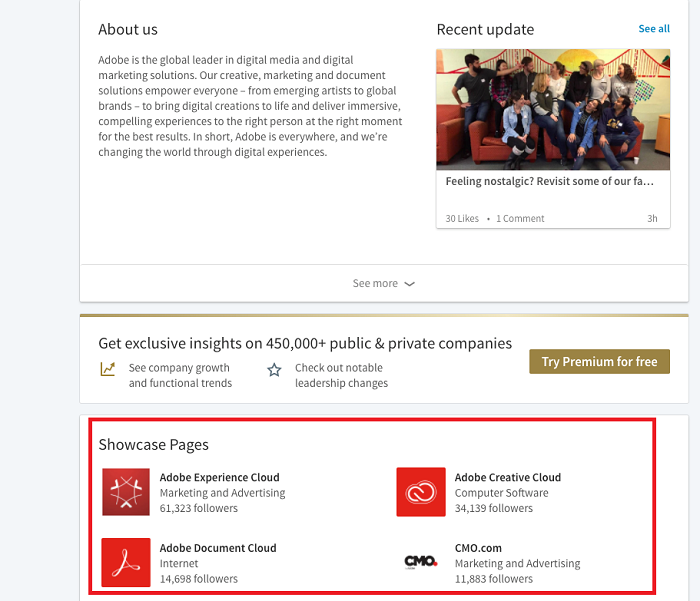The image size is (700, 601).
Task: Open the Adobe Creative Cloud logo icon
Action: point(421,492)
